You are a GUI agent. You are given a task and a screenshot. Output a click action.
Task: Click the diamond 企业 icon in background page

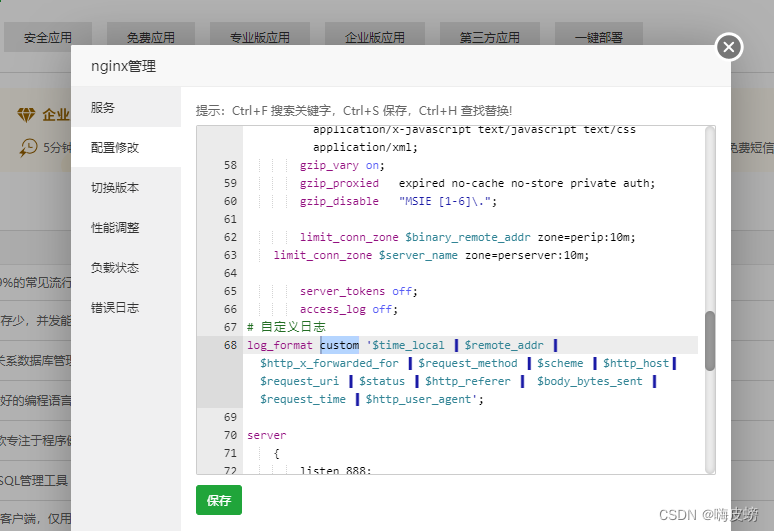coord(26,114)
